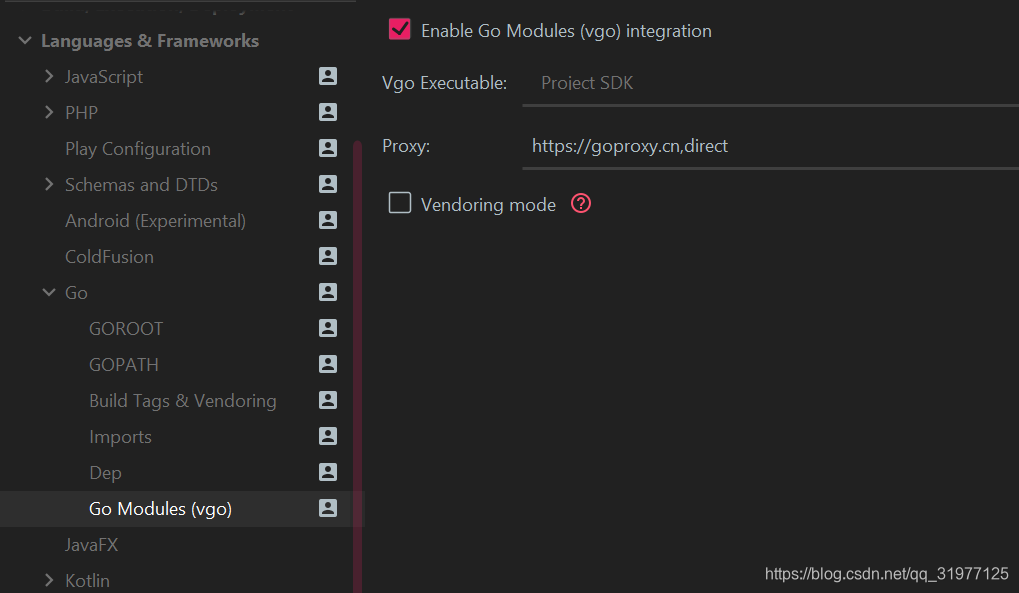Screen dimensions: 1019x593
Task: Click the 'Proxy:' label
Action: coord(406,146)
